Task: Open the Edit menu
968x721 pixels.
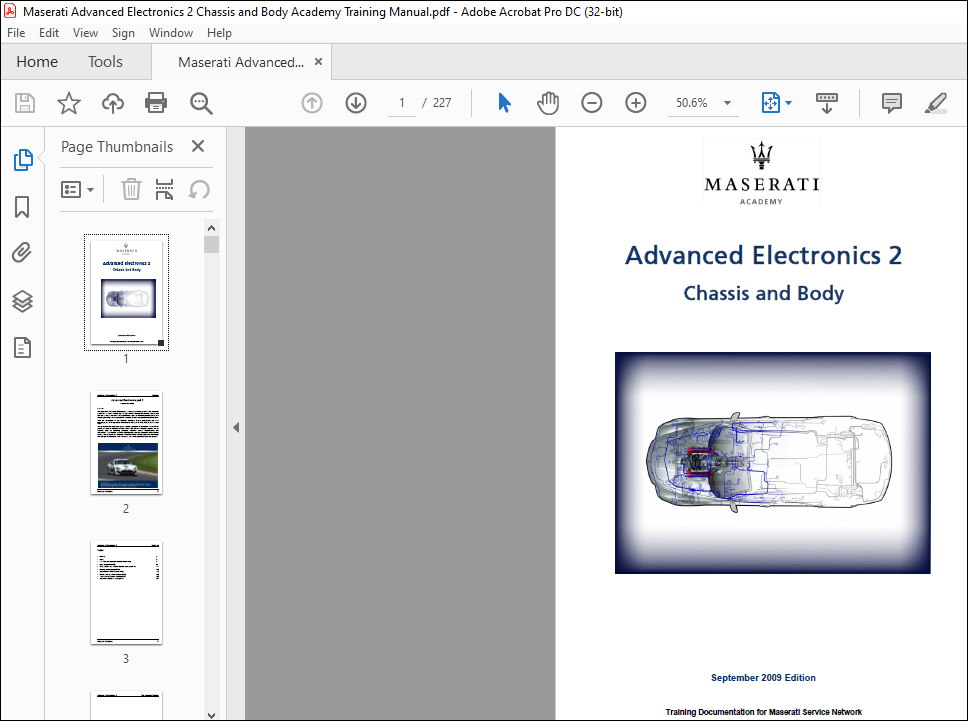Action: (x=49, y=33)
